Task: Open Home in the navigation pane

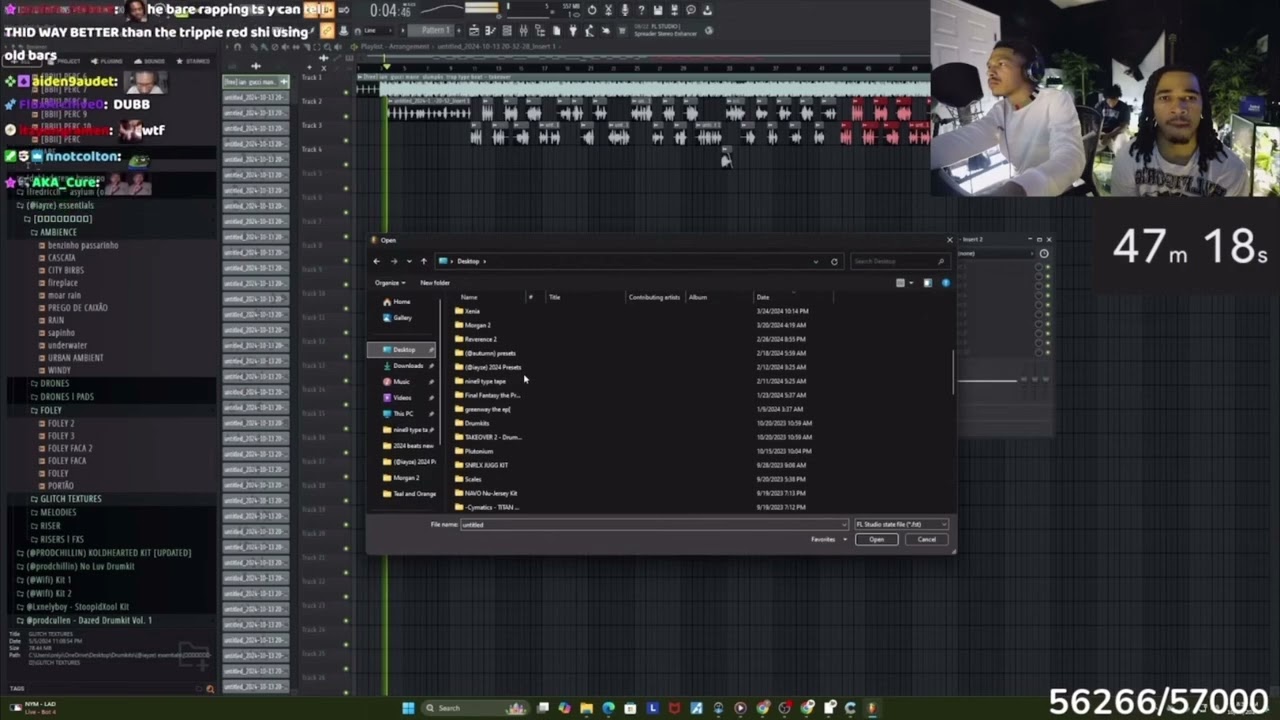Action: (397, 302)
